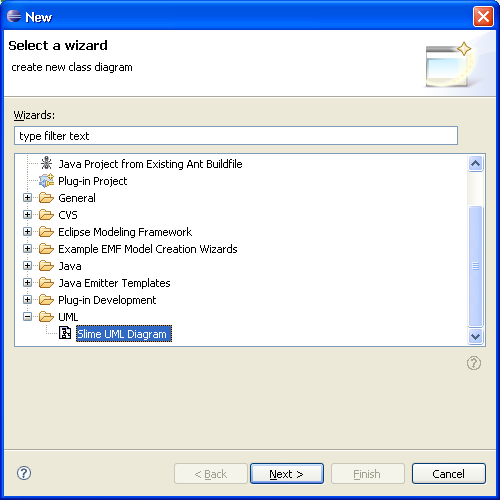Click the Java Emitter Templates folder icon
Viewport: 500px width, 500px height.
pos(46,282)
